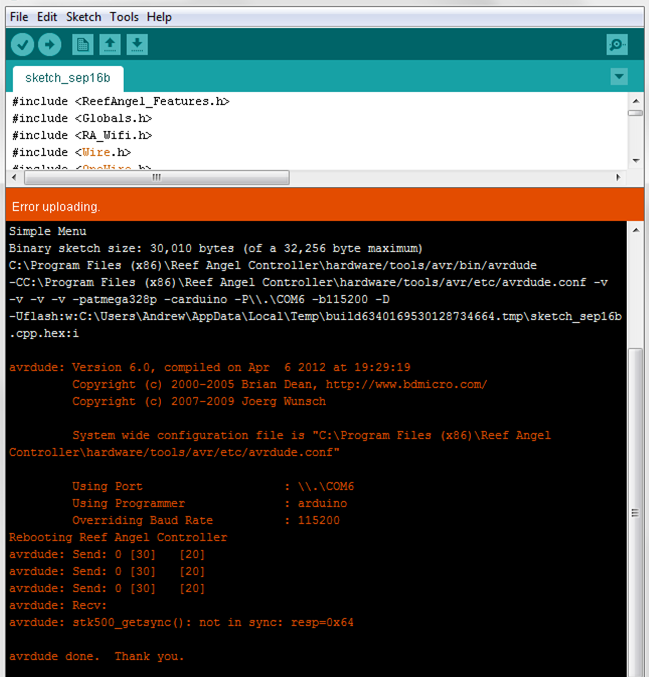Create a new sketch with New icon

[82, 44]
